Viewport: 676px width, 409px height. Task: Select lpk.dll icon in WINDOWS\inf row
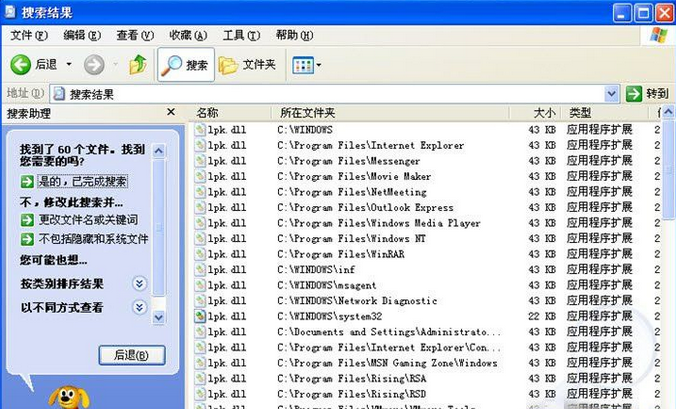(x=200, y=269)
